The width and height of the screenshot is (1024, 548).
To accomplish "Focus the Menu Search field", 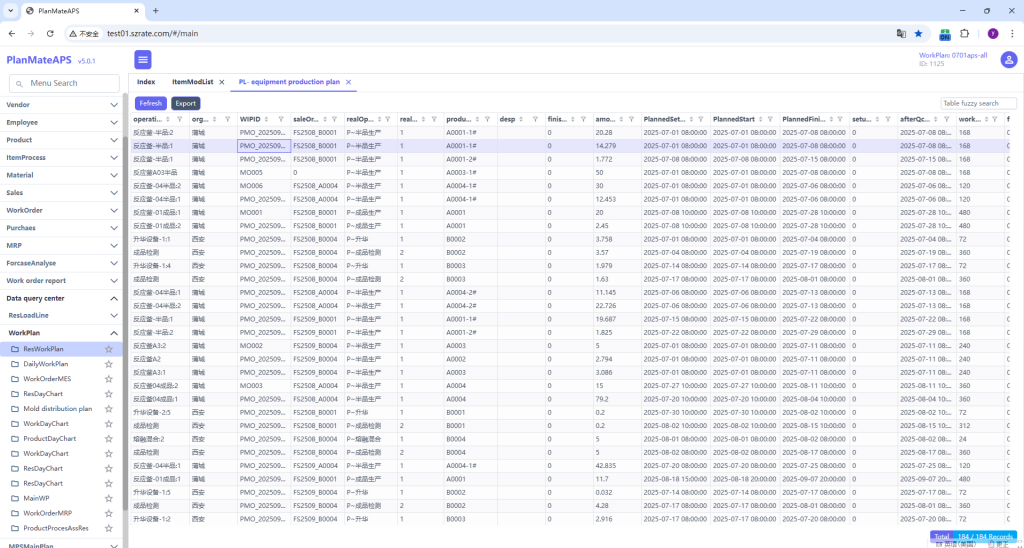I will (x=64, y=83).
